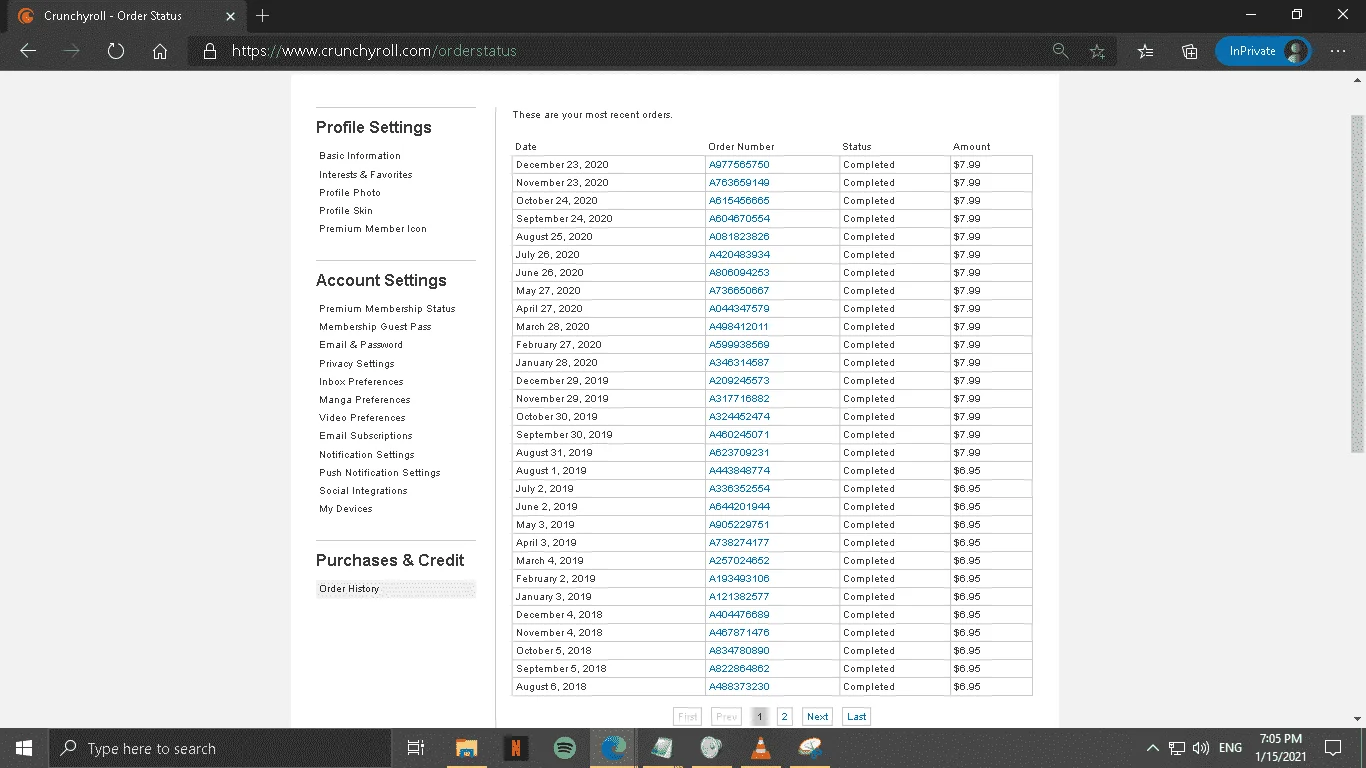Open Inbox Preferences

(361, 382)
